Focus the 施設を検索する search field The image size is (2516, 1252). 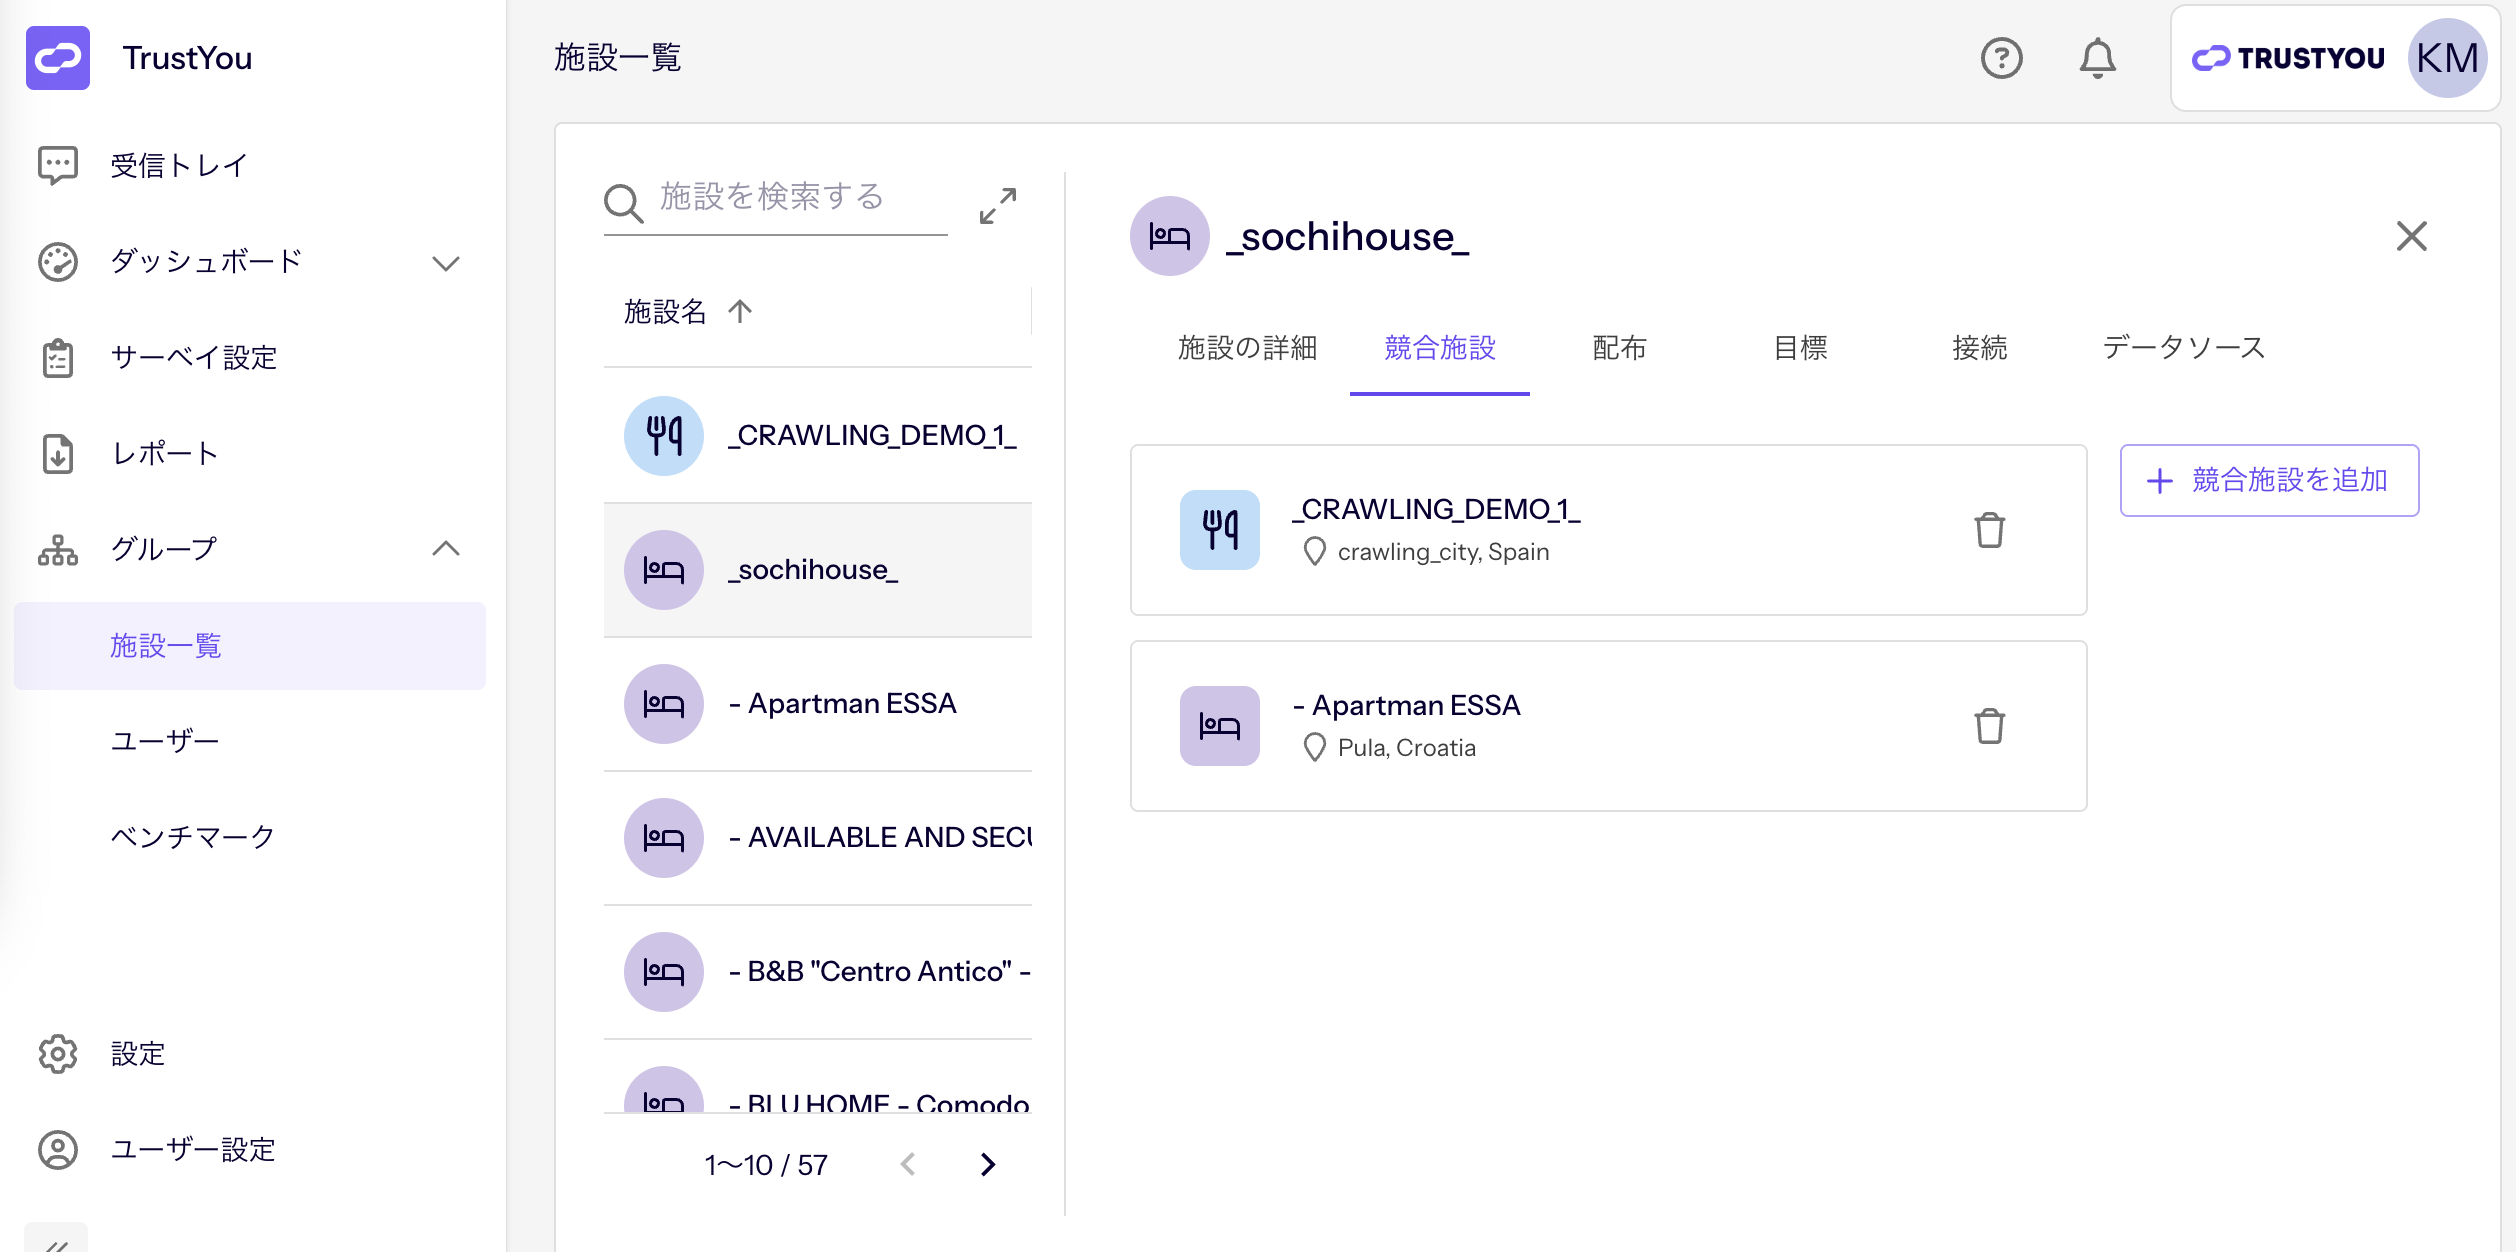[x=776, y=203]
